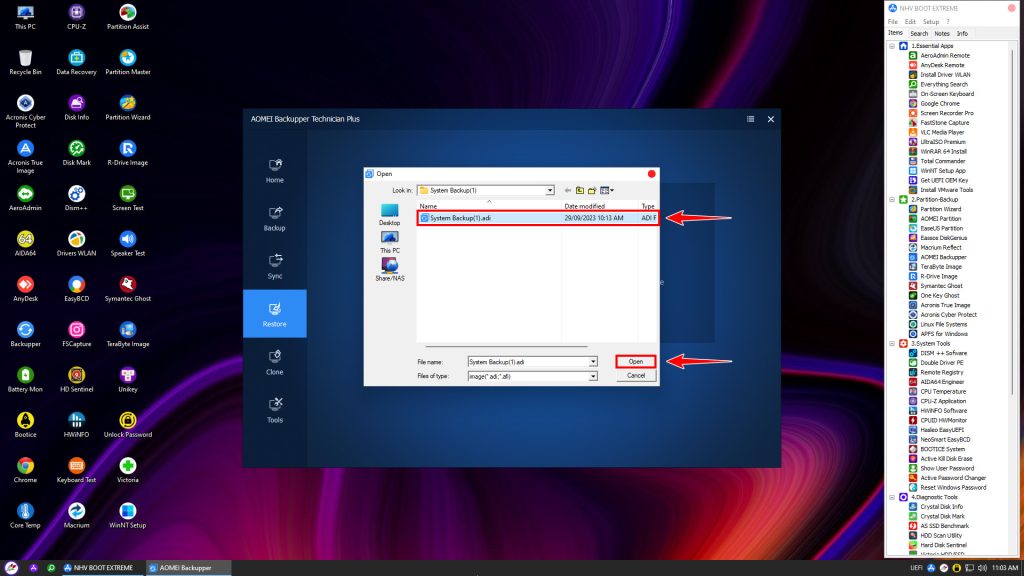Viewport: 1024px width, 576px height.
Task: Open Macrium desktop icon
Action: (x=76, y=516)
